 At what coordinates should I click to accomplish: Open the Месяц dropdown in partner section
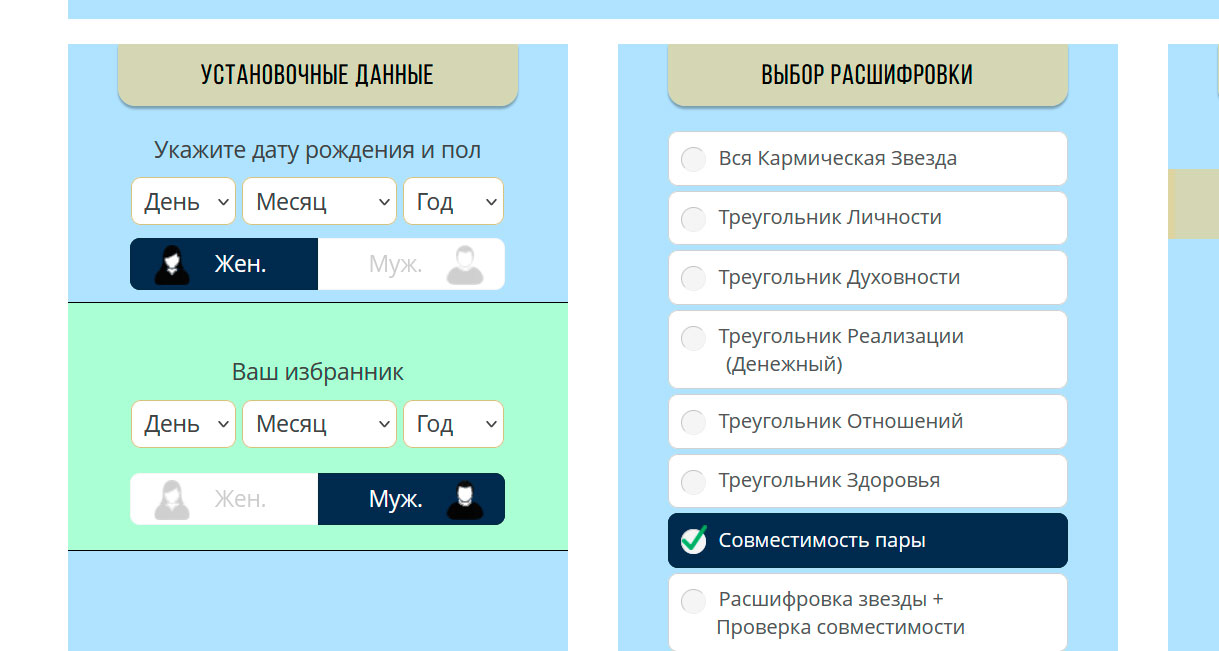point(319,423)
